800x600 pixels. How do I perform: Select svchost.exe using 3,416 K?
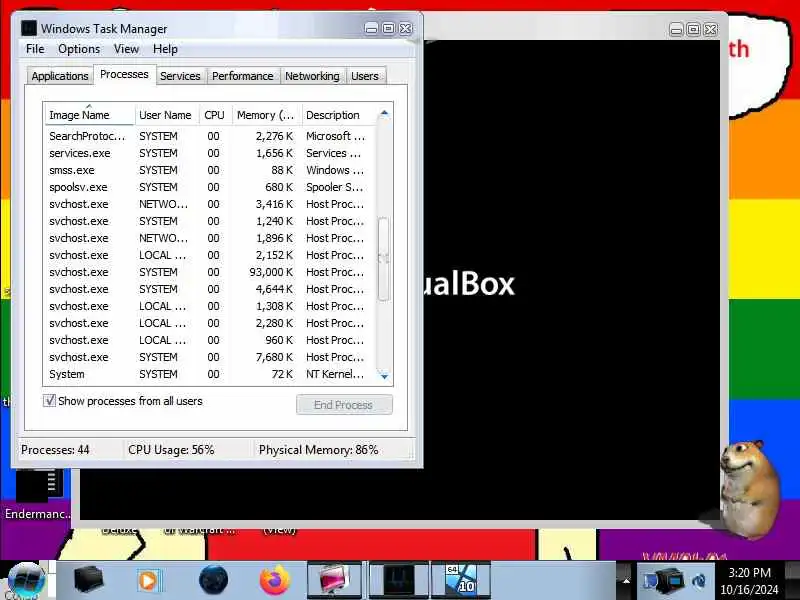pyautogui.click(x=209, y=204)
